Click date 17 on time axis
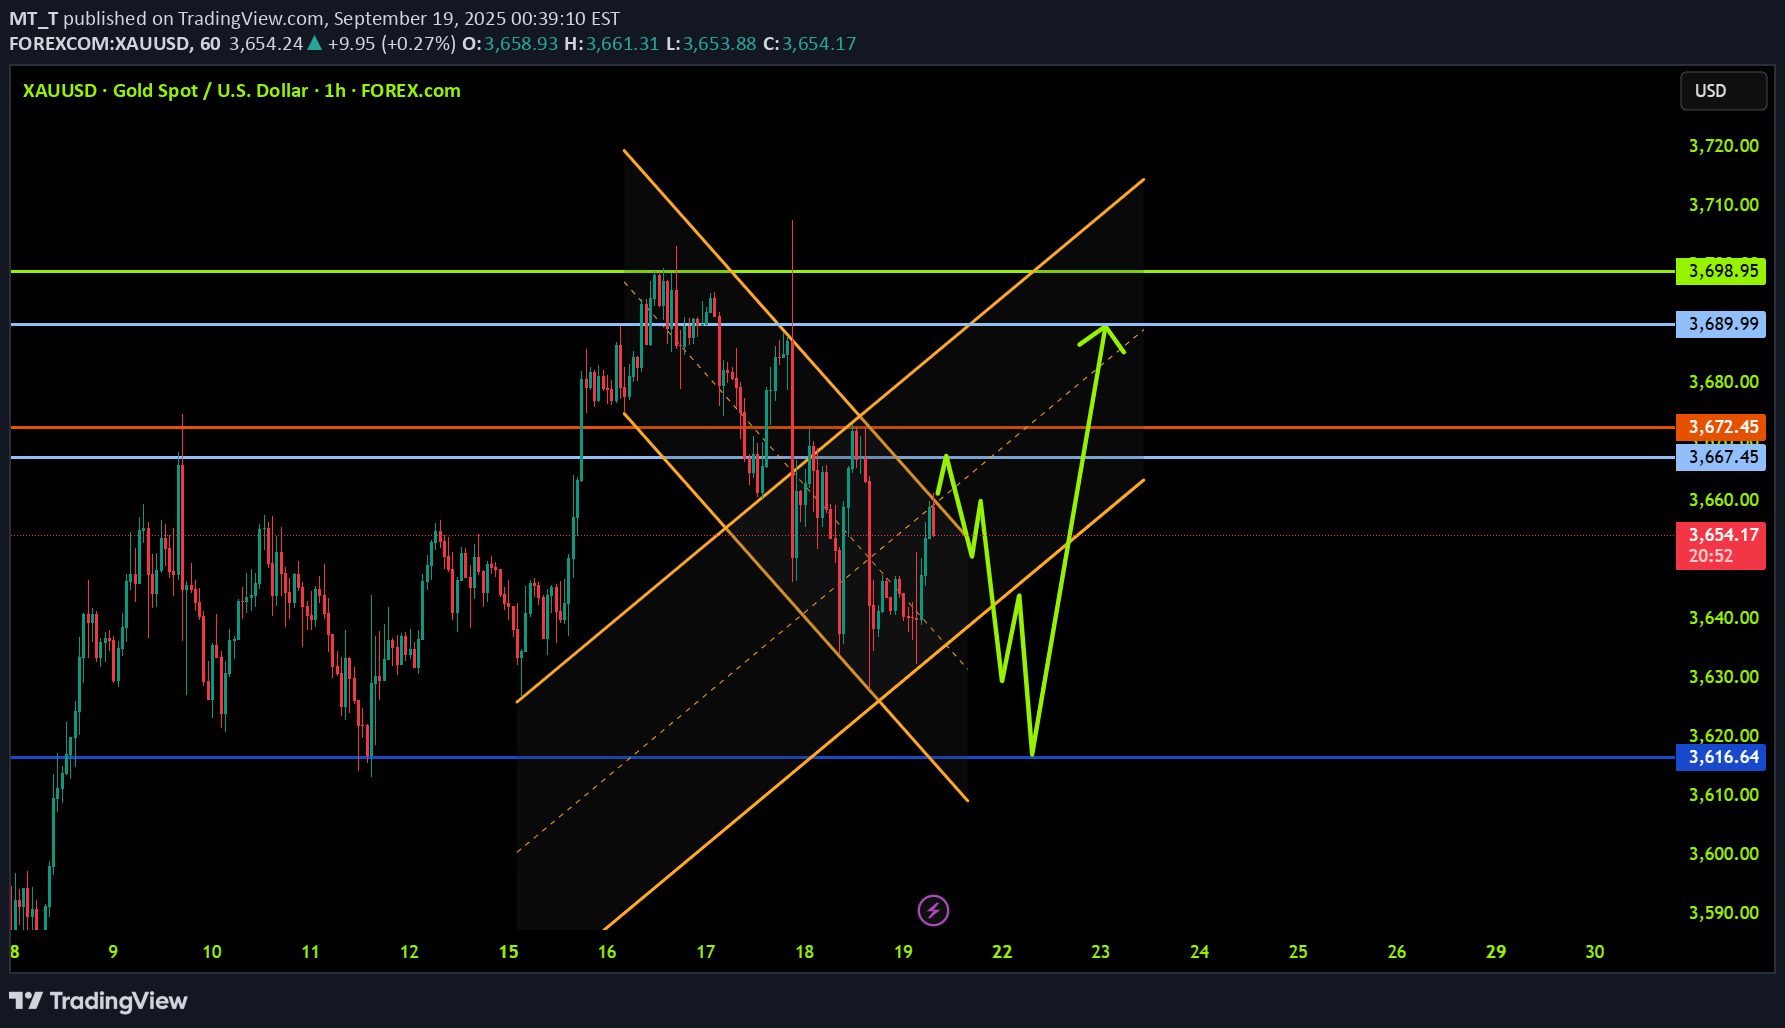The height and width of the screenshot is (1028, 1785). click(x=706, y=952)
